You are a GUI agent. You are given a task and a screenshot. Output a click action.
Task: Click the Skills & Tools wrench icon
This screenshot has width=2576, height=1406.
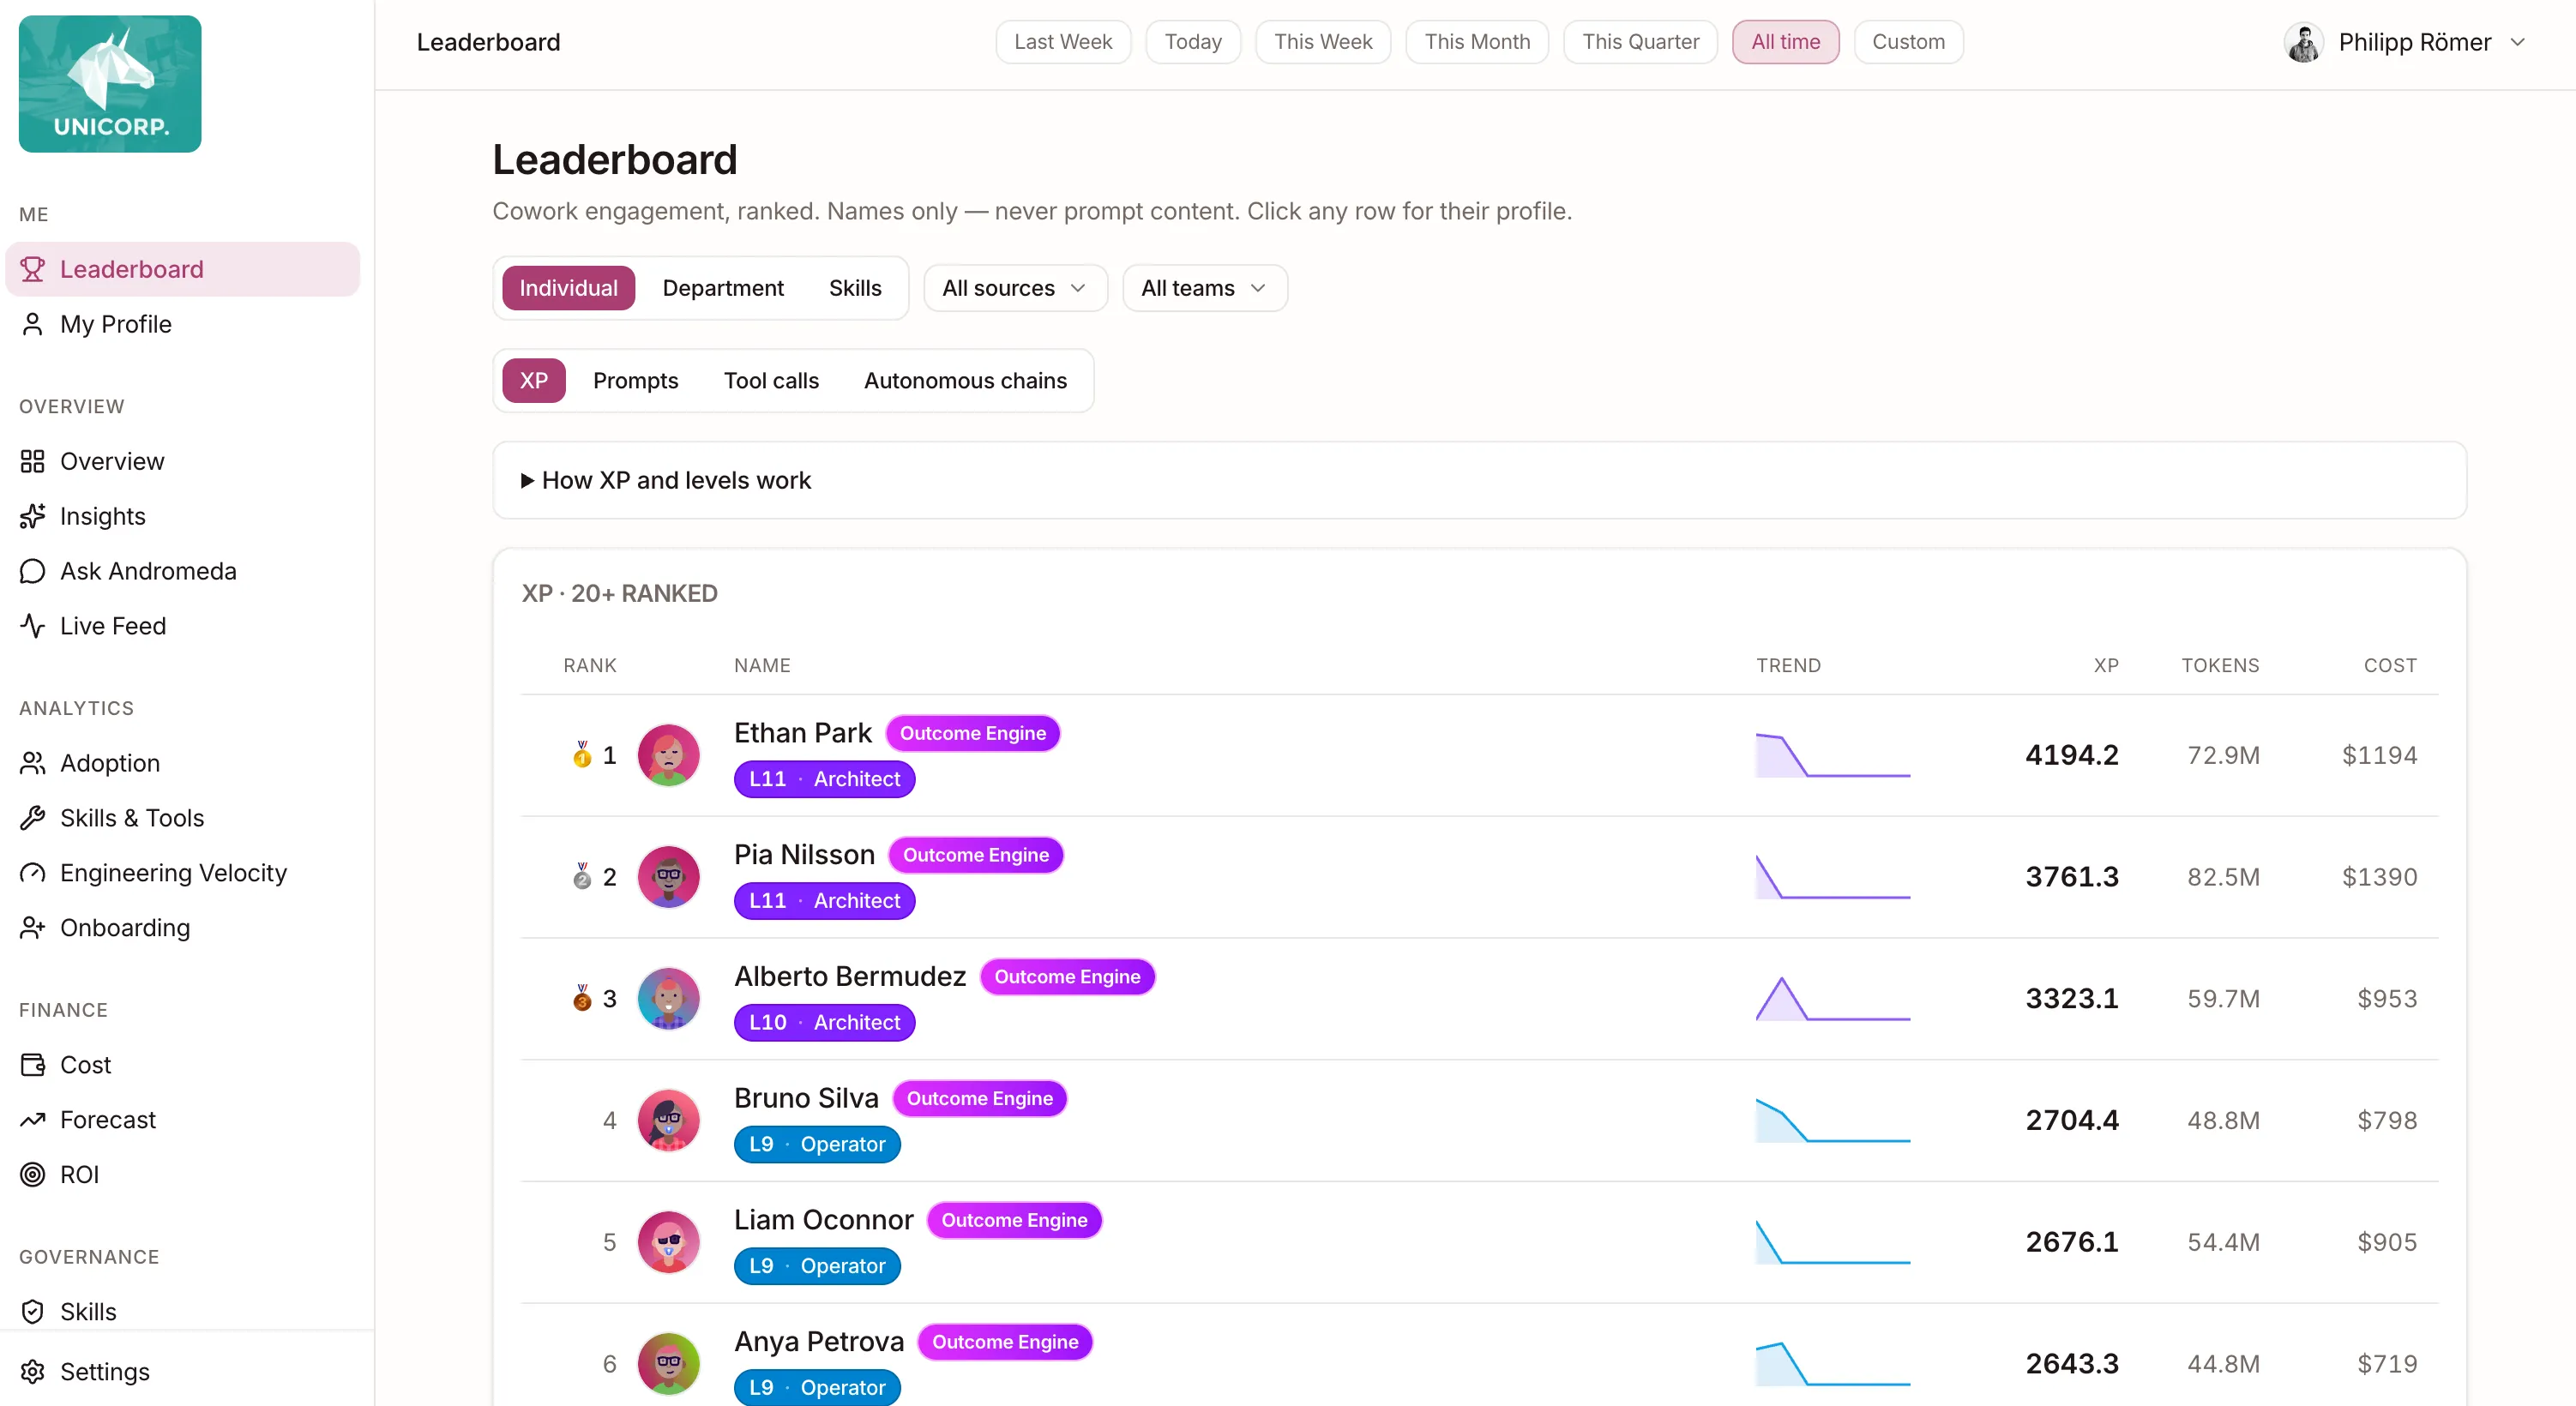click(33, 818)
